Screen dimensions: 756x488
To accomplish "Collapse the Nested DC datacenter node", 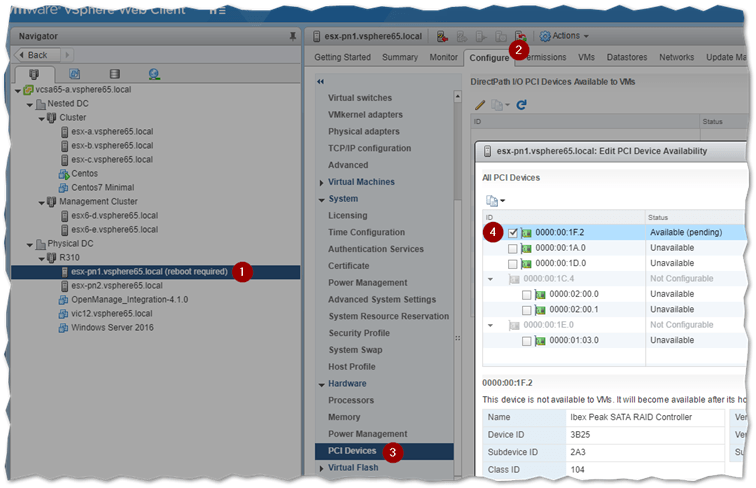I will (x=30, y=105).
